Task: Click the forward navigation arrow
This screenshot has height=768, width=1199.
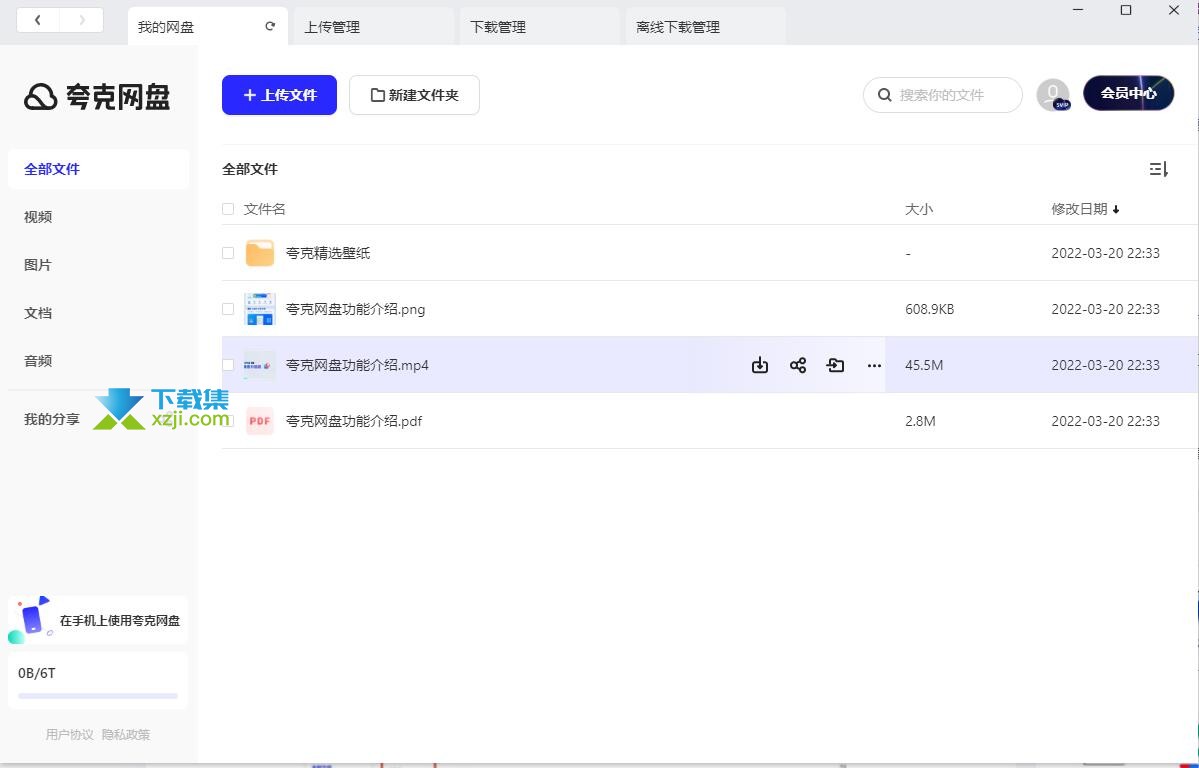Action: pyautogui.click(x=82, y=20)
